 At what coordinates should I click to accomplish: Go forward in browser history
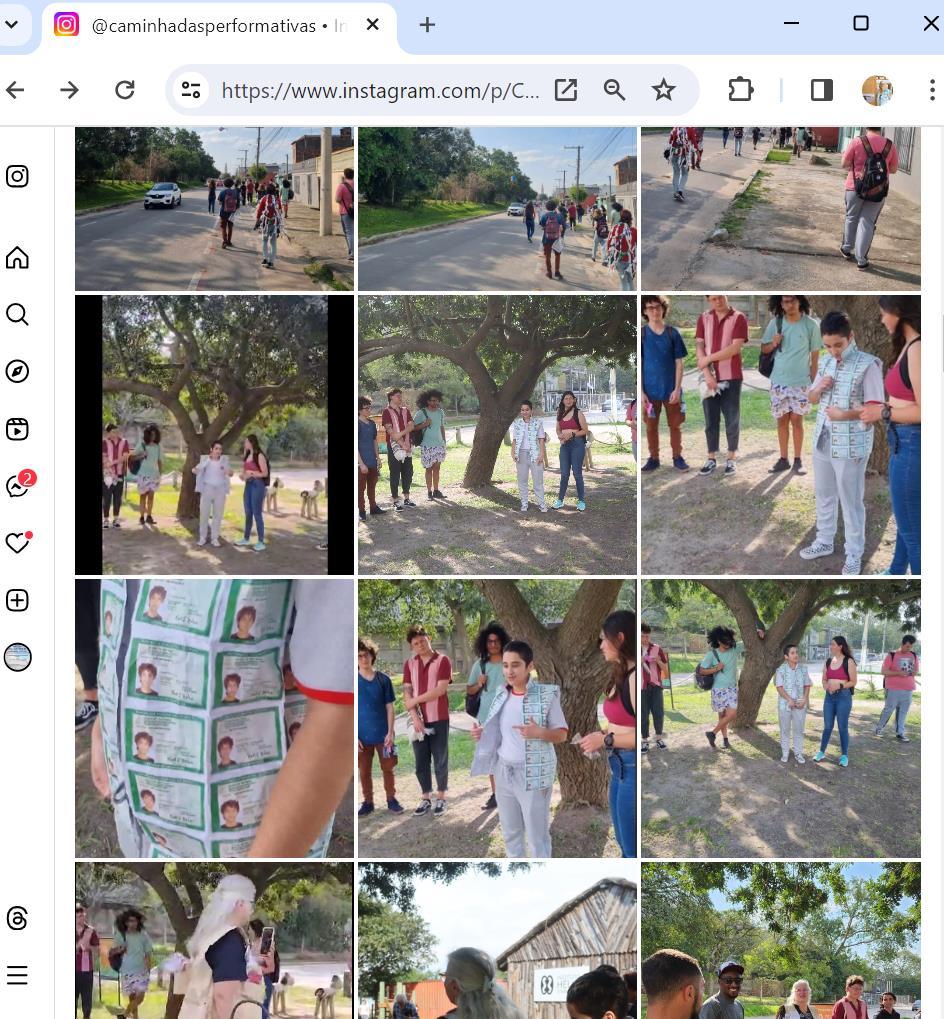coord(70,90)
